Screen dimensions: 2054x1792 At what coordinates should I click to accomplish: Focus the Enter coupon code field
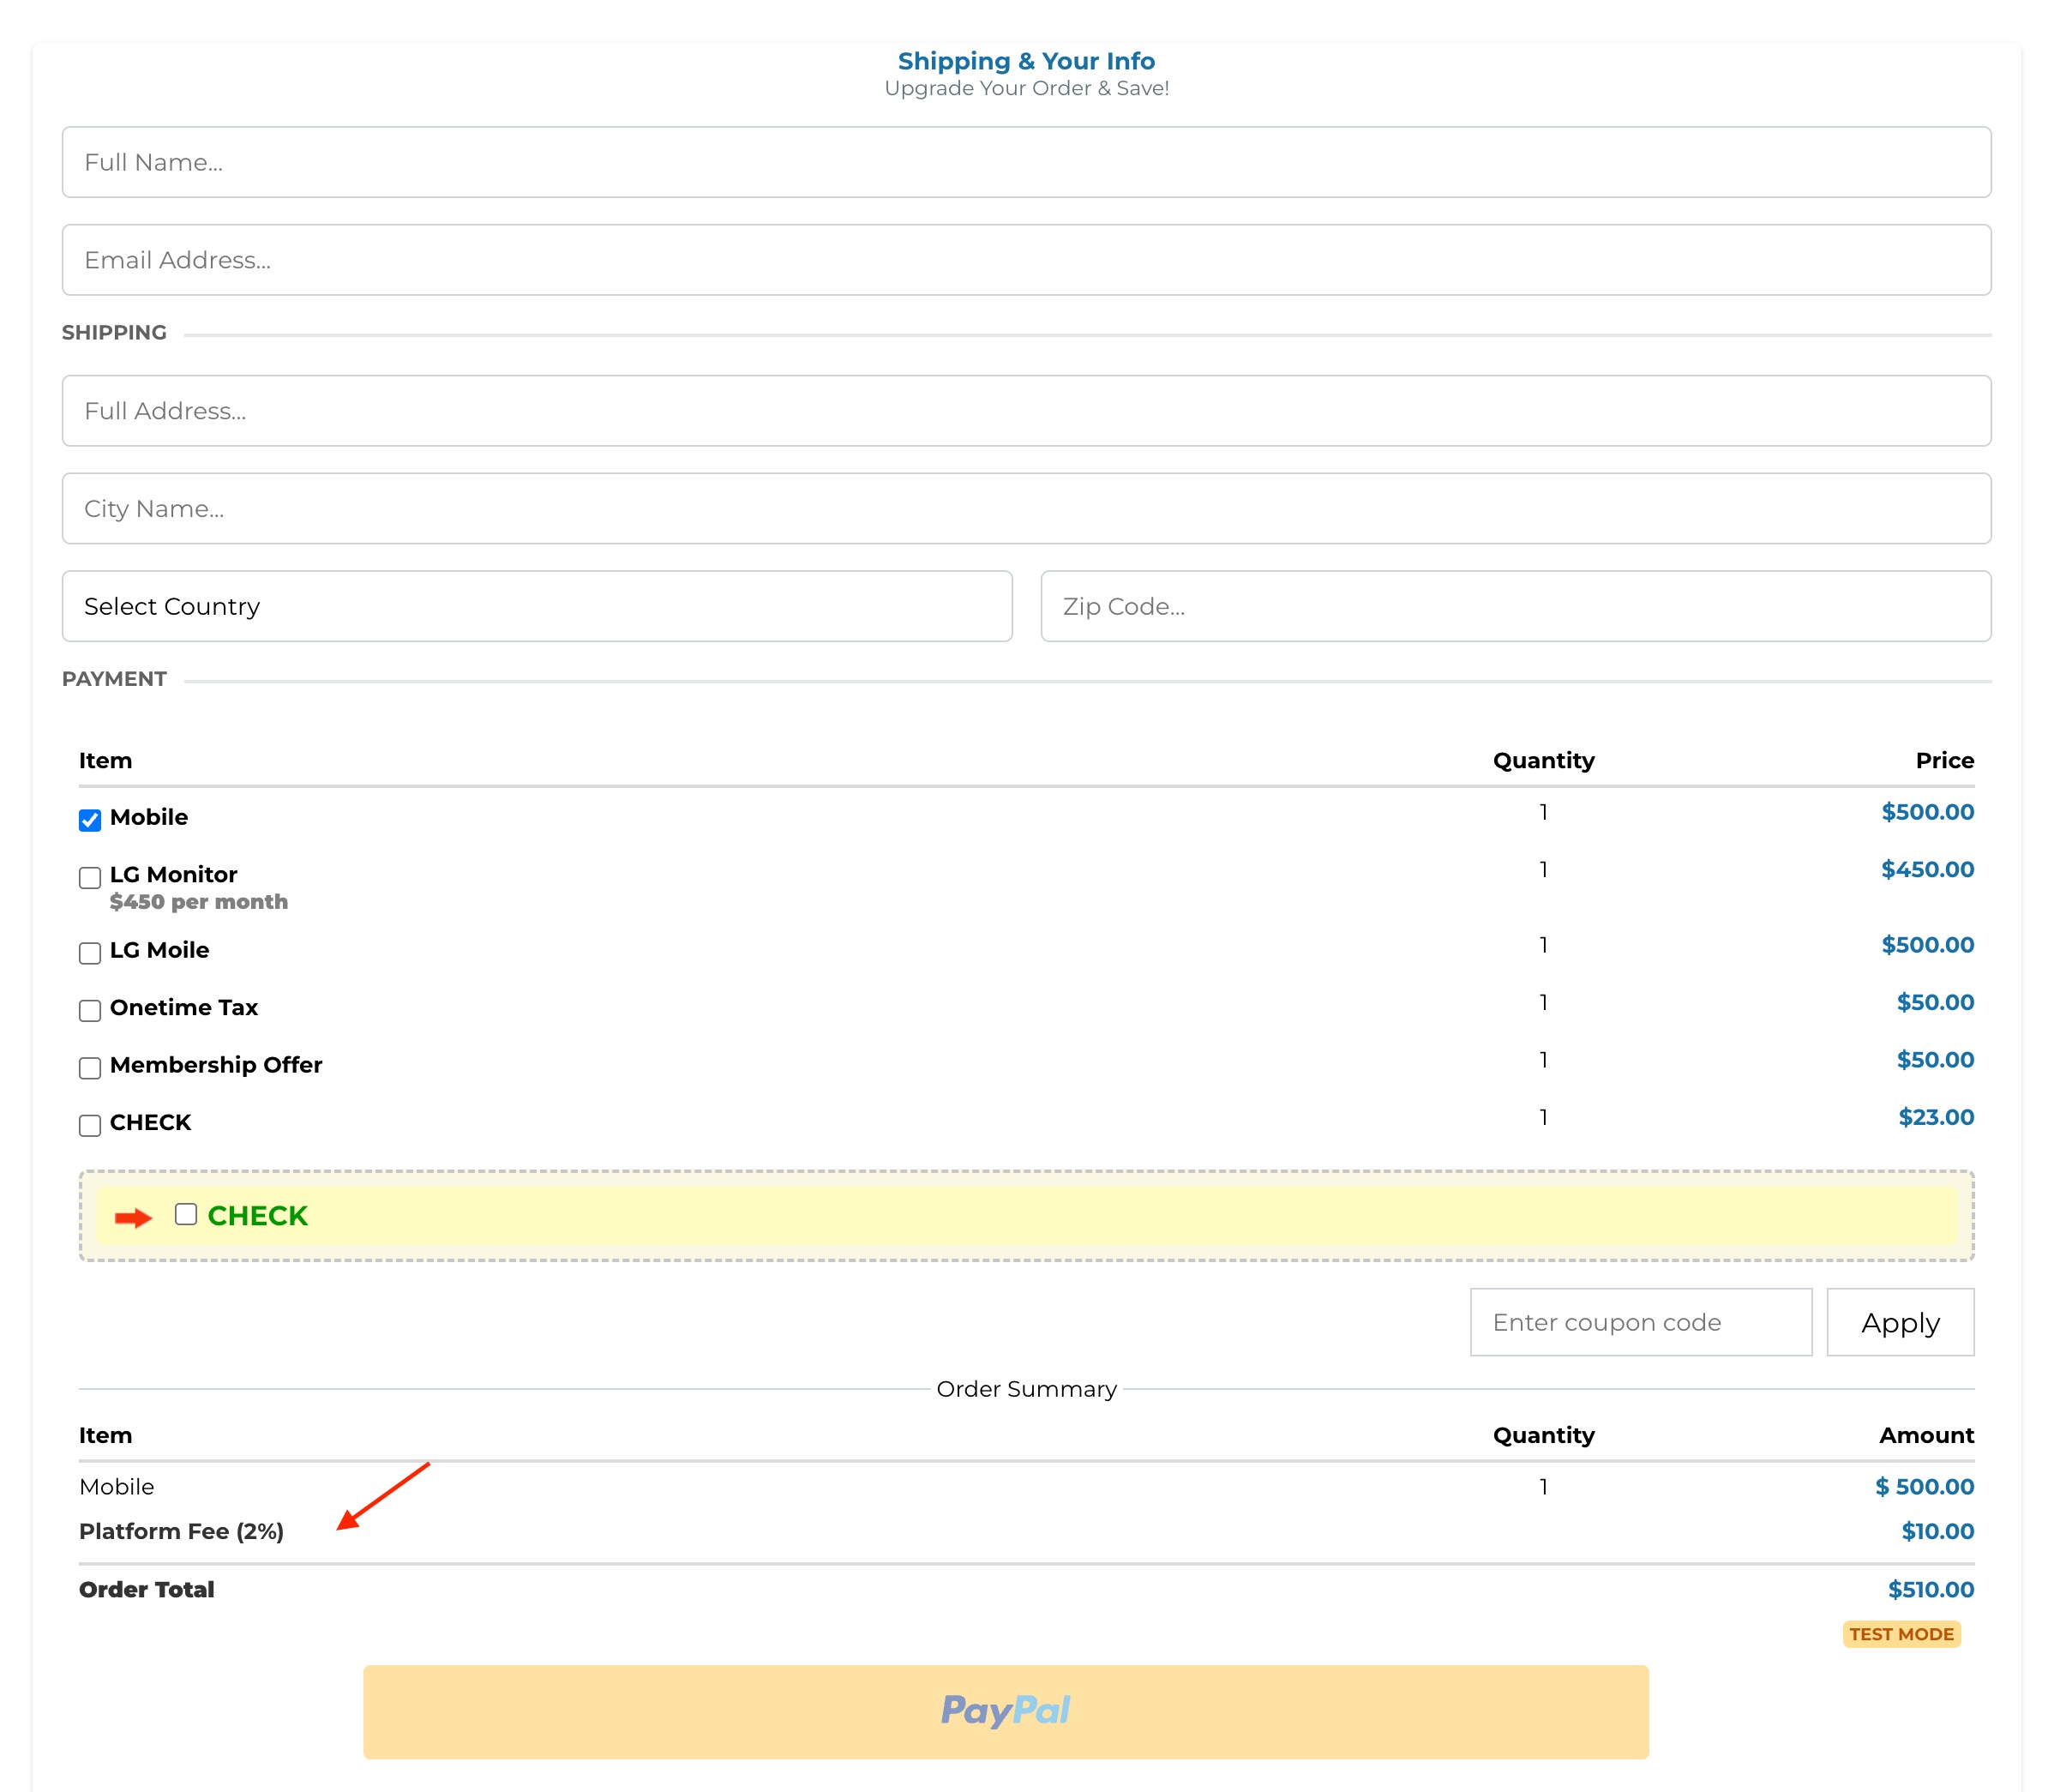point(1640,1322)
